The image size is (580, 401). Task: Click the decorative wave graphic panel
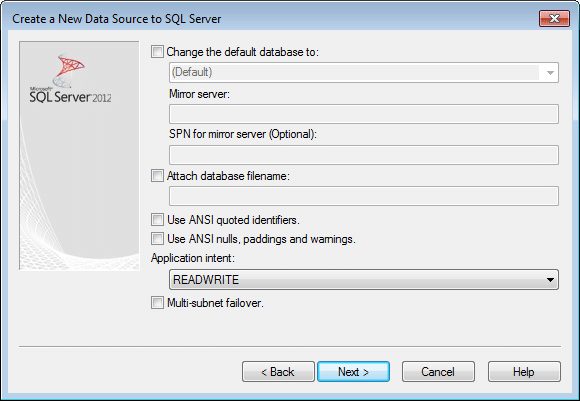click(79, 155)
